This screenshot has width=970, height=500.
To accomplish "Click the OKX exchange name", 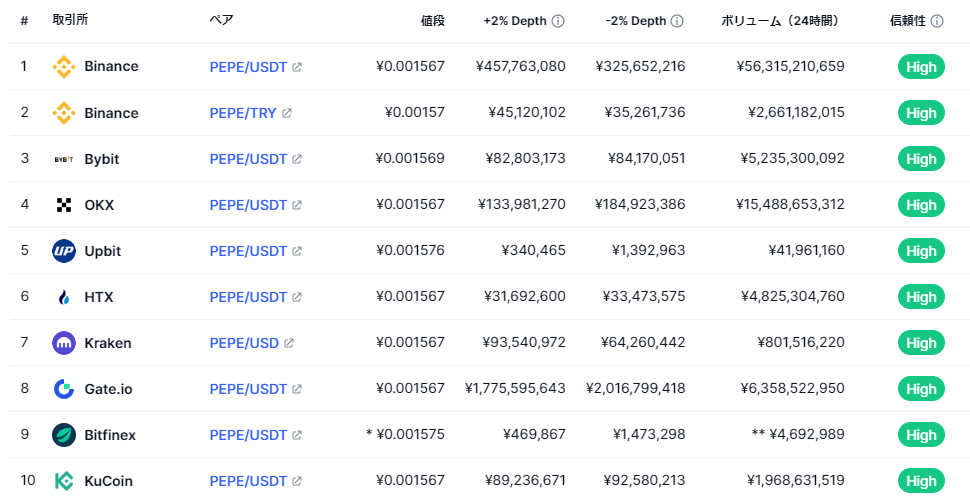I will [x=99, y=205].
